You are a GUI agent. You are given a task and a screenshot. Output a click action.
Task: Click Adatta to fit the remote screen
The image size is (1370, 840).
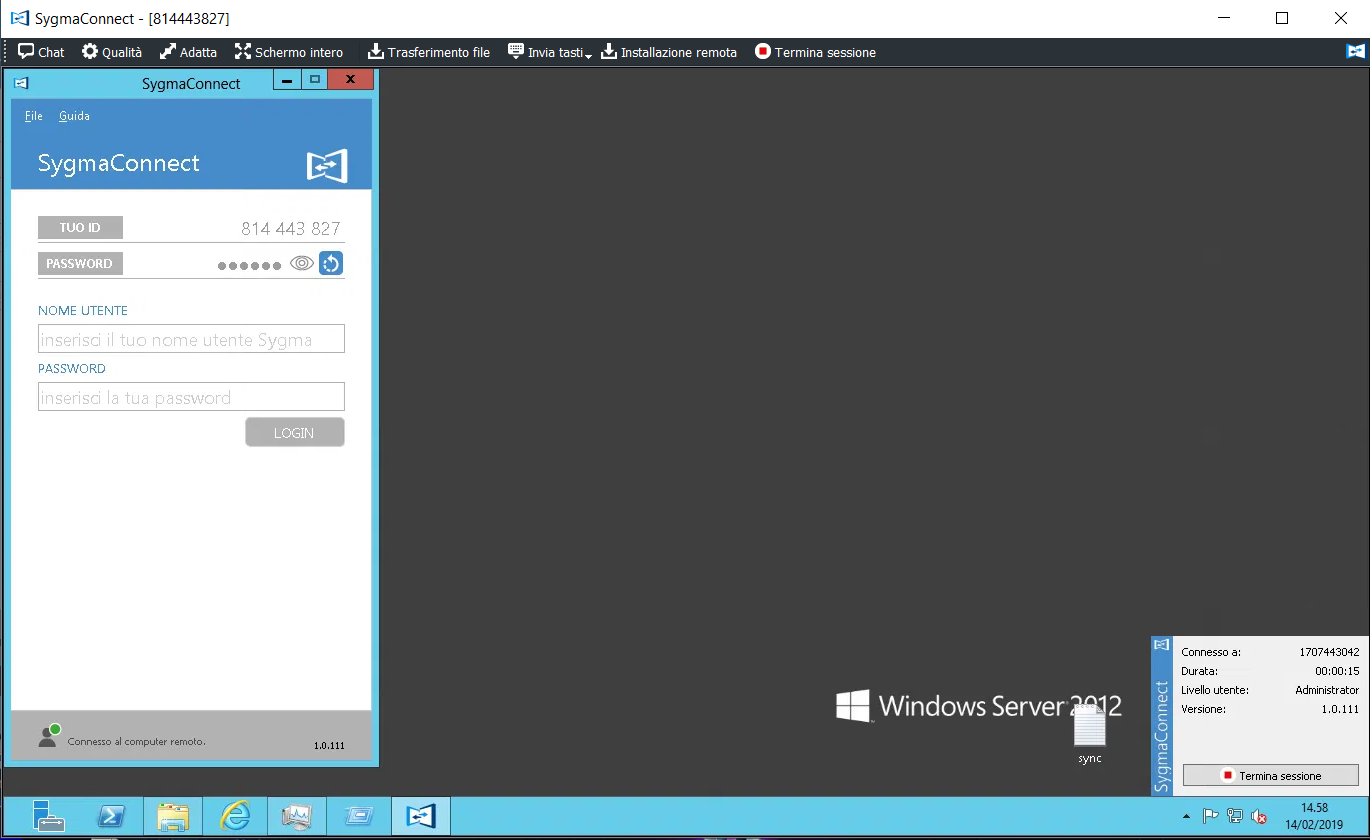coord(188,52)
